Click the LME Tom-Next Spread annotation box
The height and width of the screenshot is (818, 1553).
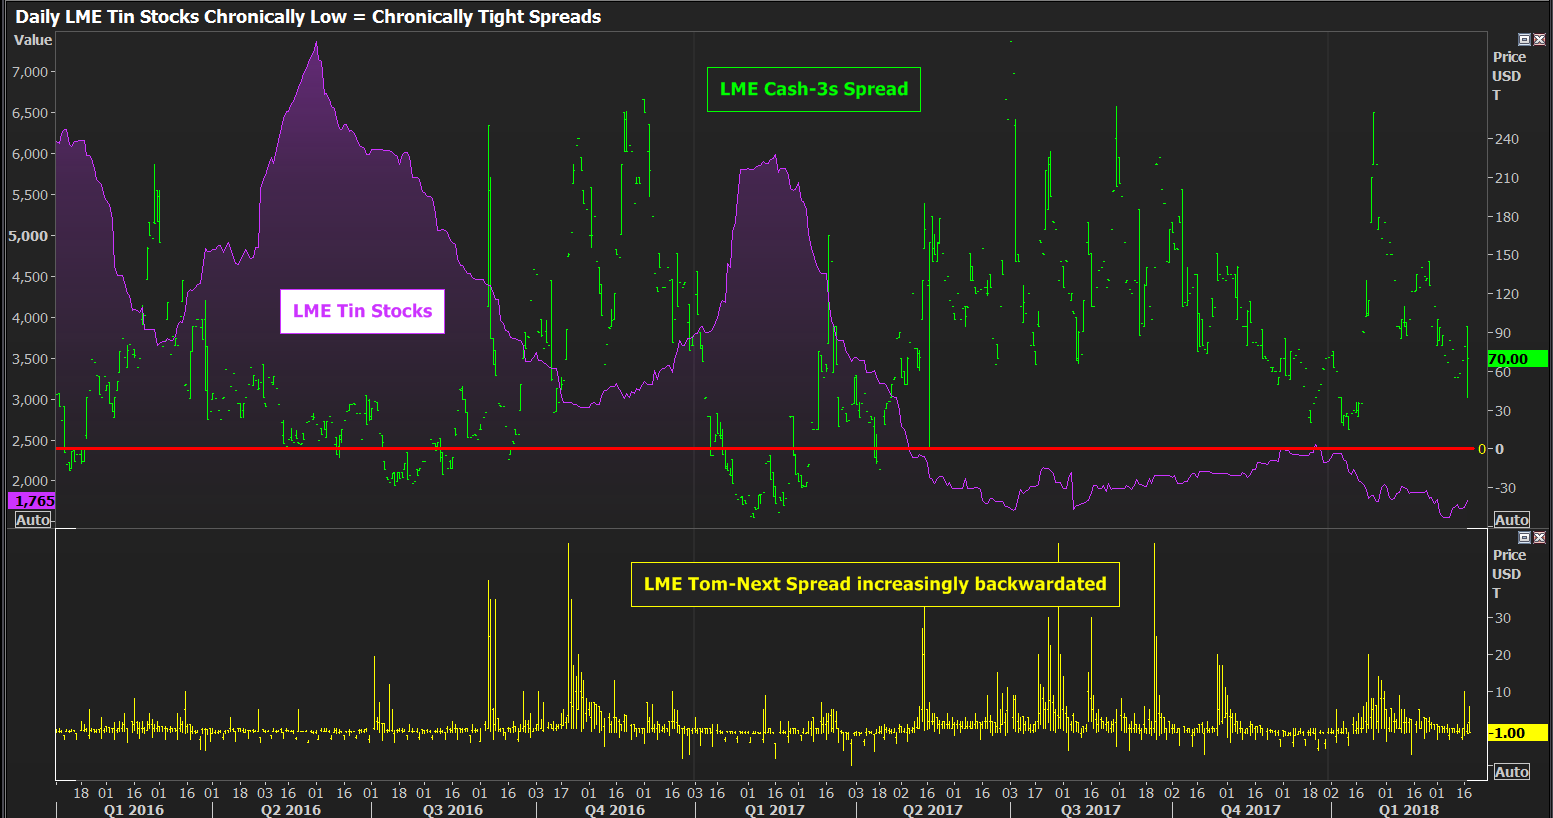click(874, 584)
